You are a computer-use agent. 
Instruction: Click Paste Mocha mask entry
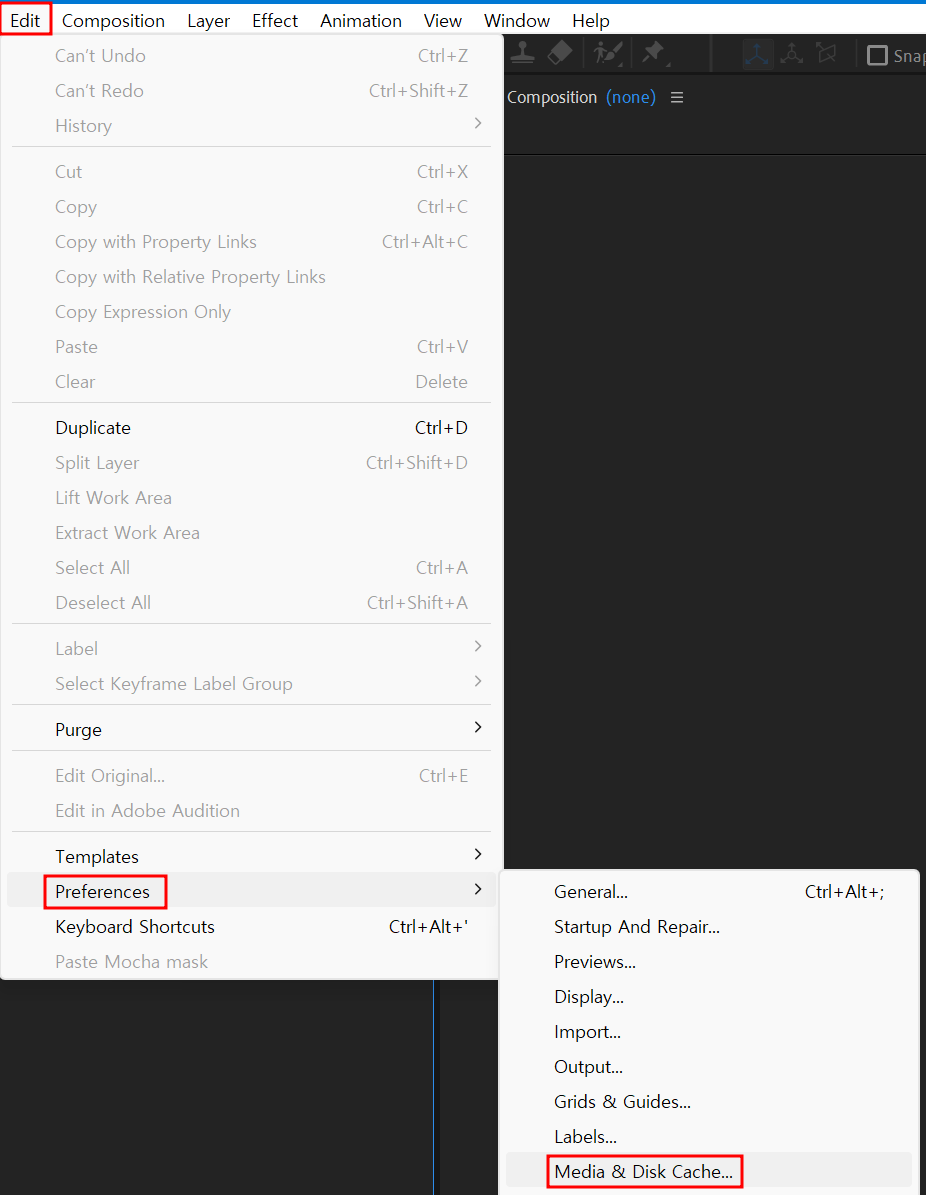(252, 962)
